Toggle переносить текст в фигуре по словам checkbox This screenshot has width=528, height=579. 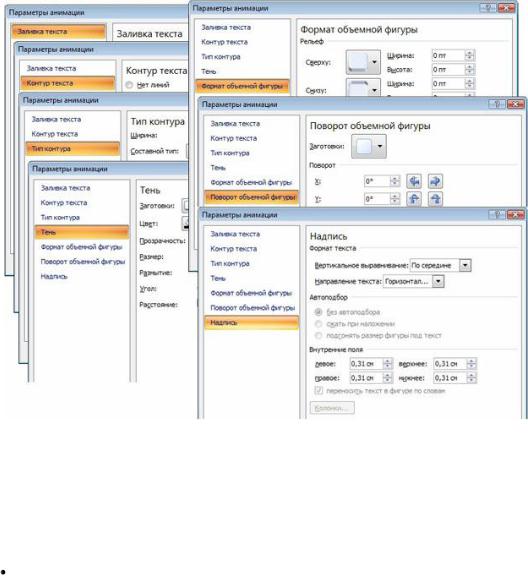tap(319, 390)
